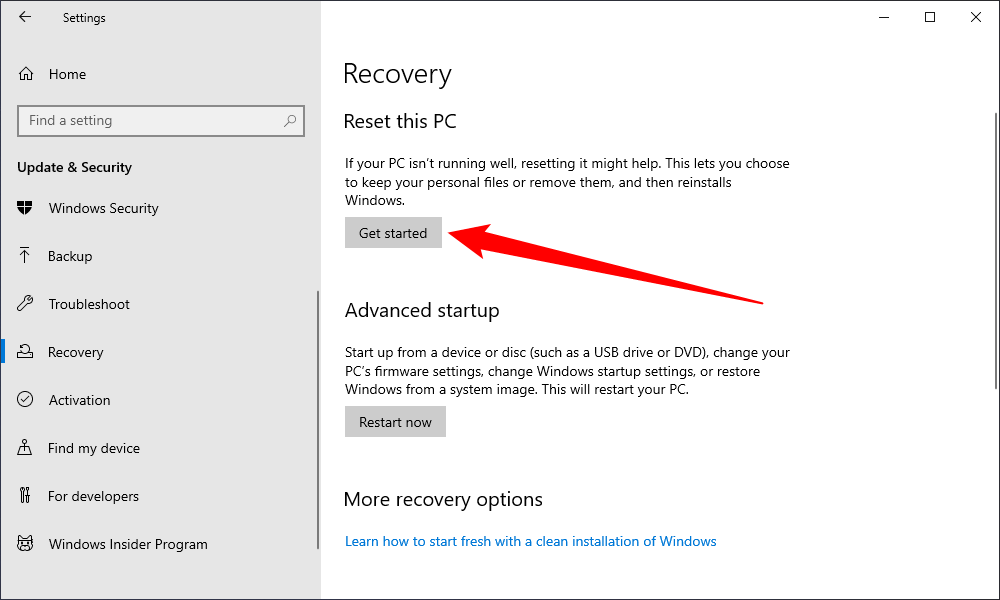Viewport: 1000px width, 600px height.
Task: Click the main page vertical scrollbar
Action: click(994, 250)
